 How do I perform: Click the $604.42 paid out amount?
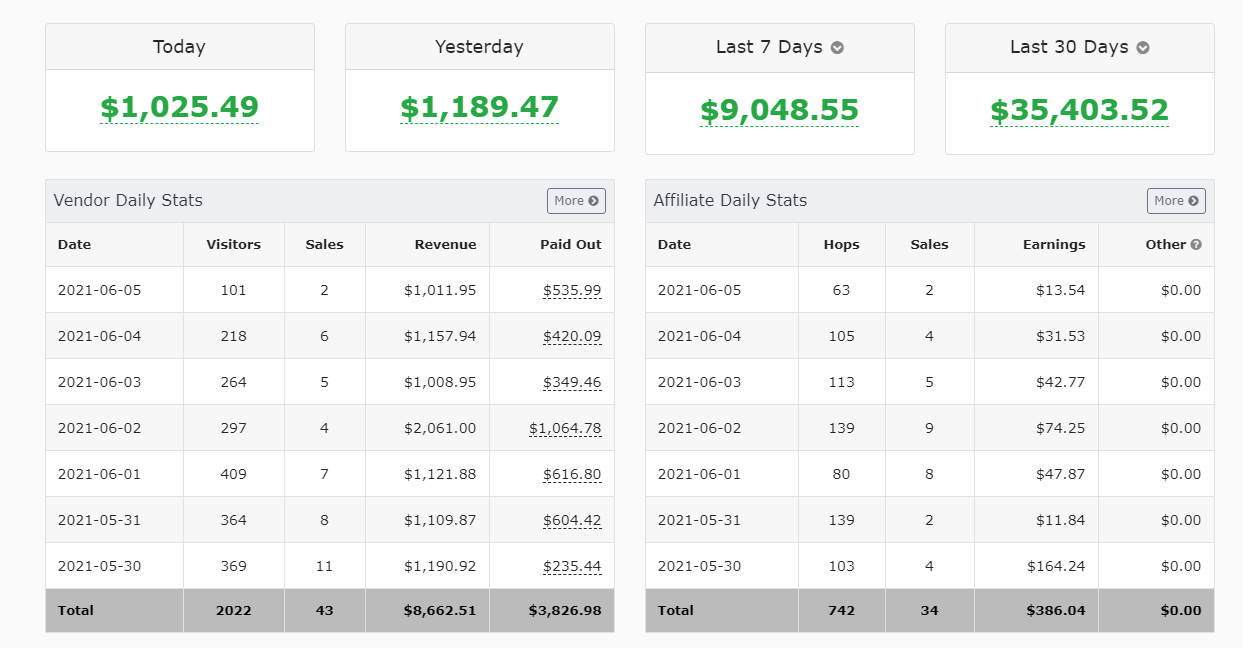click(572, 521)
